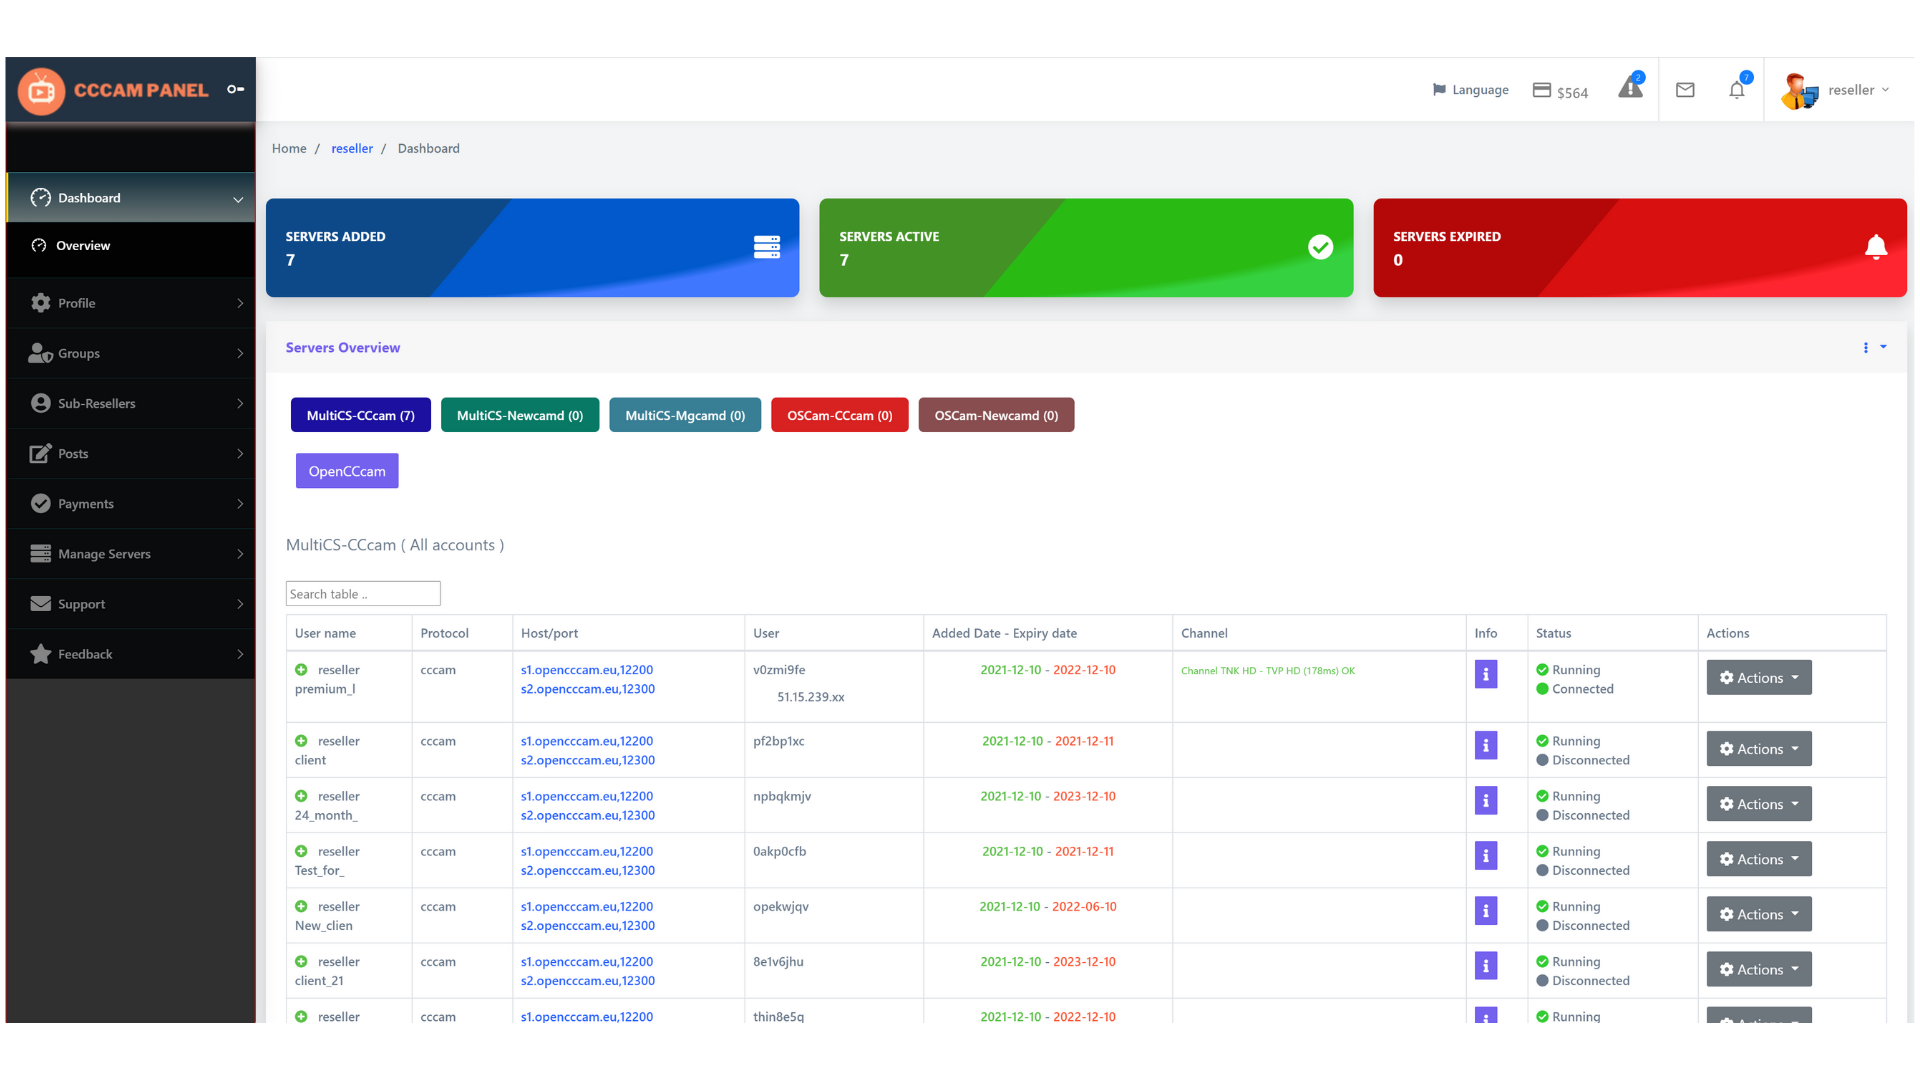Open info icon for user npbqkmjv
1920x1080 pixels.
(x=1486, y=800)
